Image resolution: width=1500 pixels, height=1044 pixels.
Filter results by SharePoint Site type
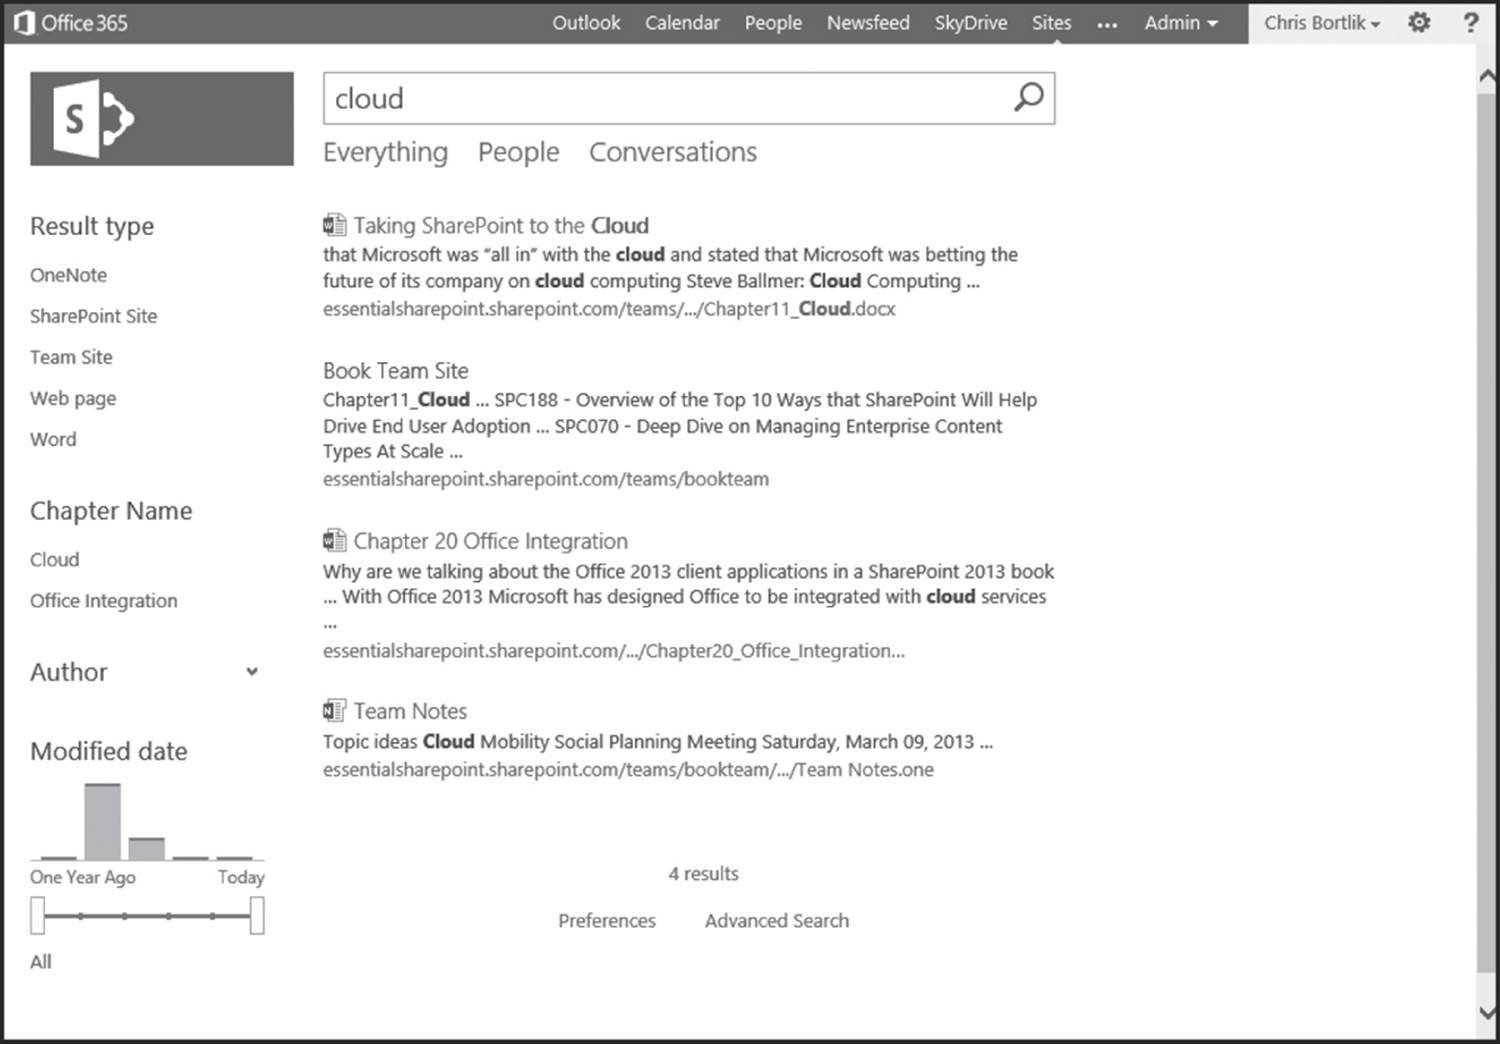pos(94,316)
